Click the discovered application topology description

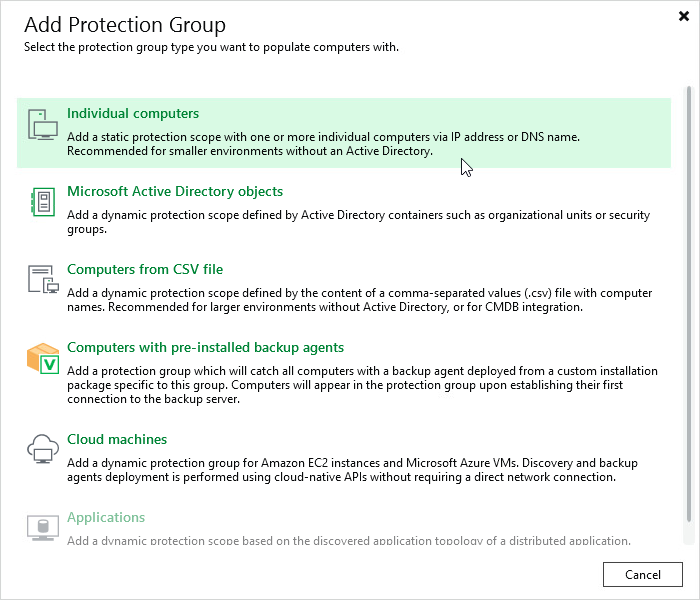(x=349, y=541)
